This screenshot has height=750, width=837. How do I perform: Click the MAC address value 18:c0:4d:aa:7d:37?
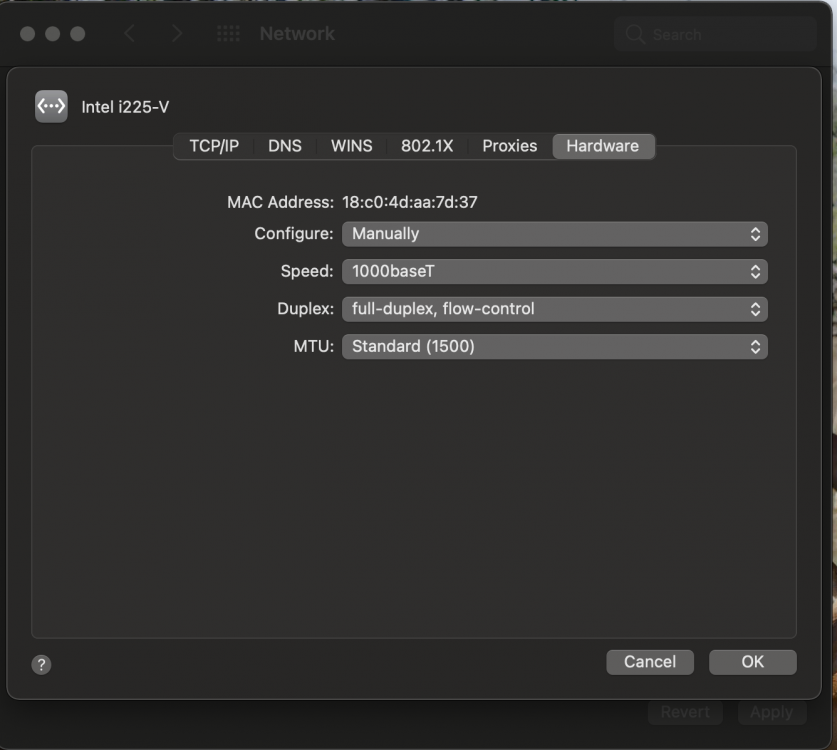pos(409,202)
